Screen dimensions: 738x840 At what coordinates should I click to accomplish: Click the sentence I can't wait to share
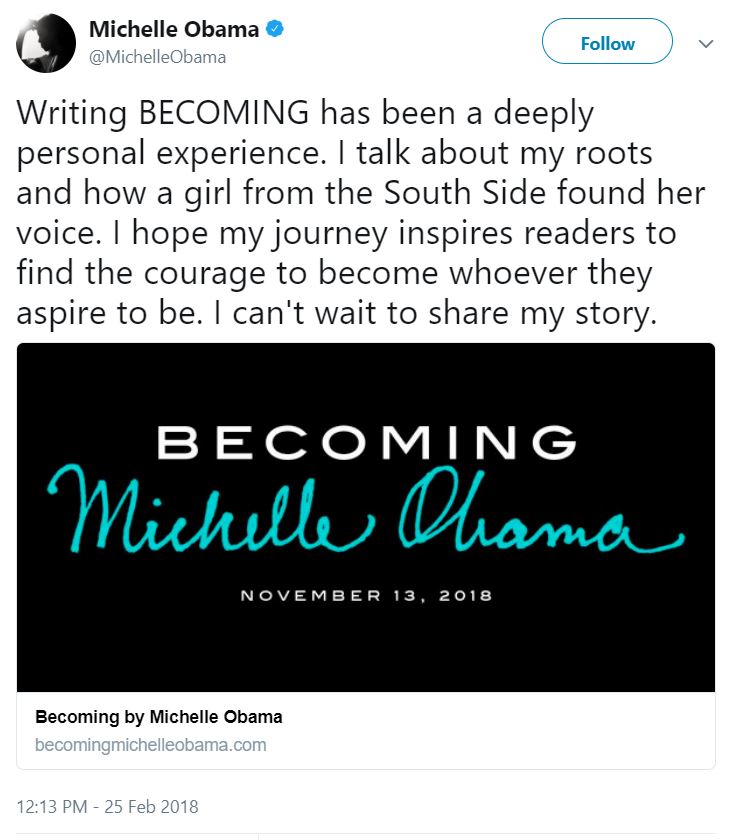coord(434,313)
